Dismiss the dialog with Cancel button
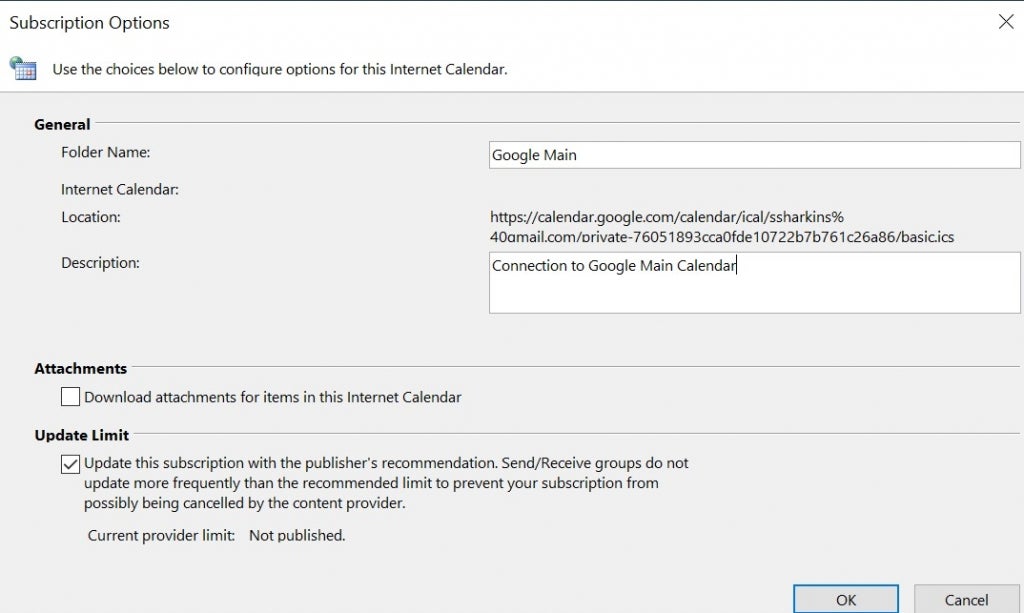This screenshot has height=613, width=1024. [x=967, y=599]
